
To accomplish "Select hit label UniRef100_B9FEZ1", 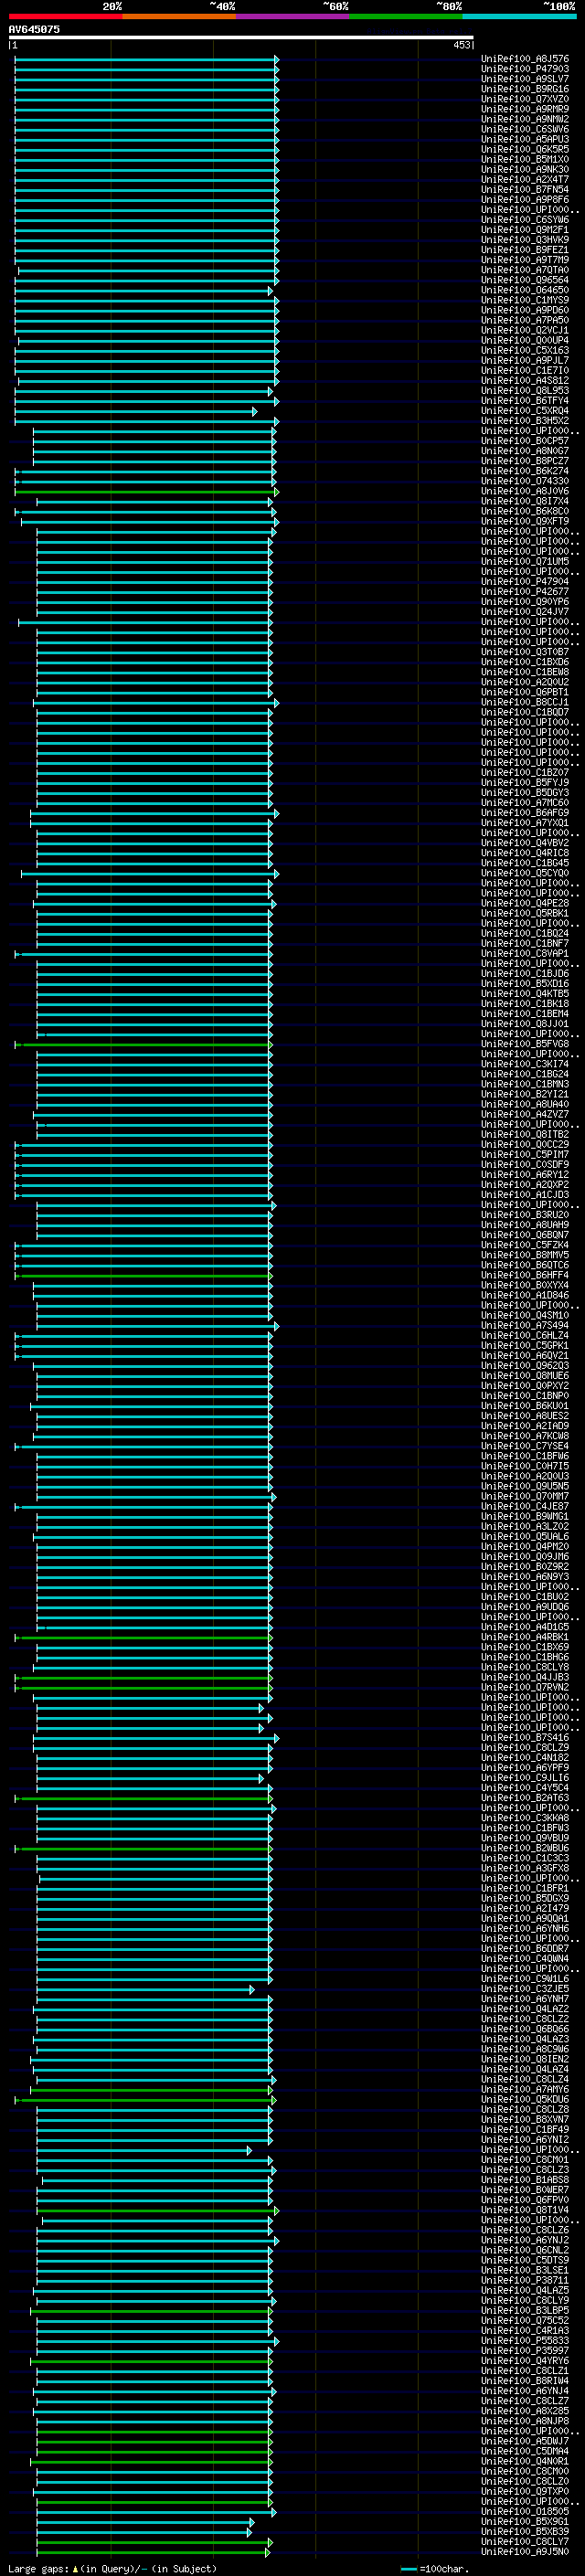I will pyautogui.click(x=525, y=250).
